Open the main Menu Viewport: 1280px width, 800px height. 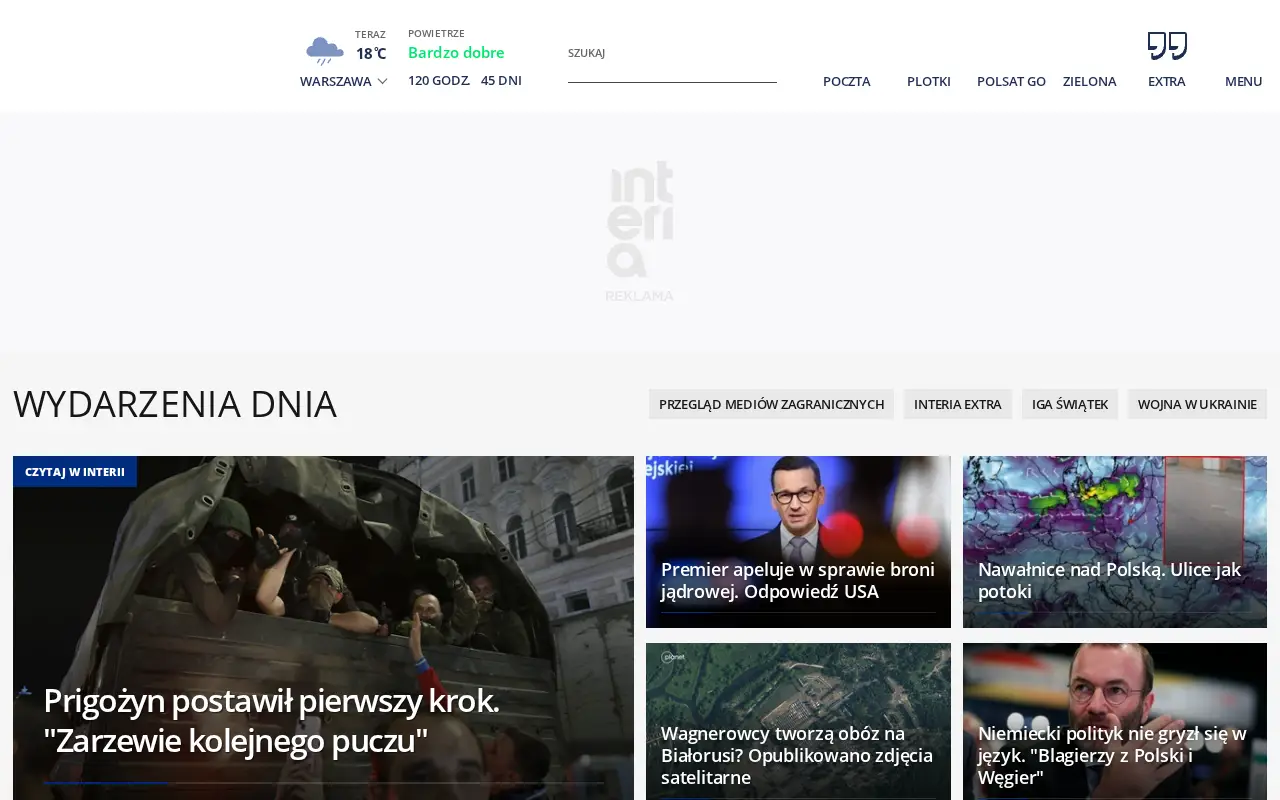point(1244,81)
